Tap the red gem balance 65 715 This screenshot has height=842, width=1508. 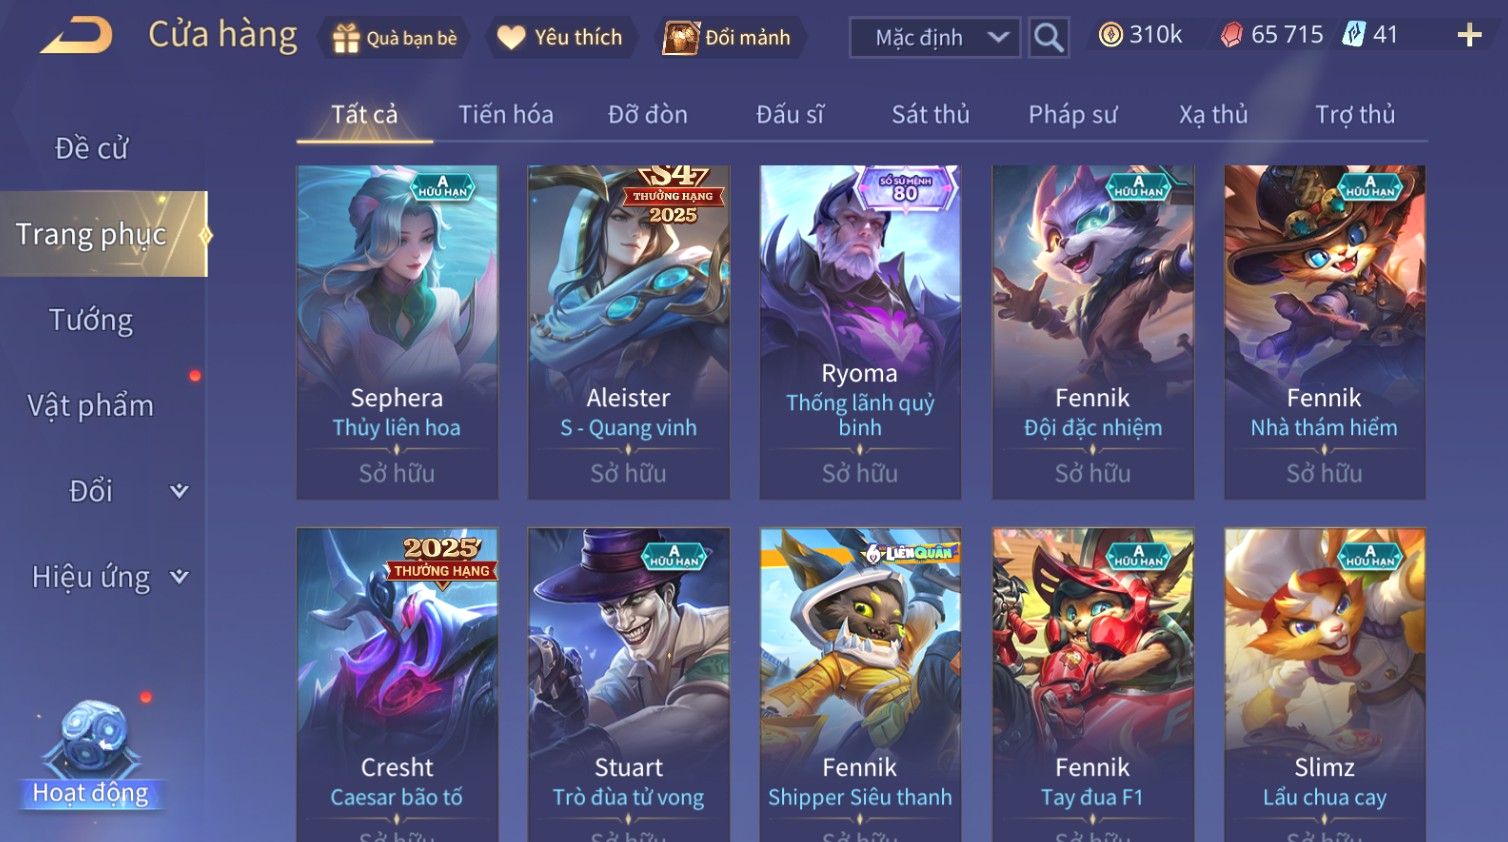[x=1272, y=35]
